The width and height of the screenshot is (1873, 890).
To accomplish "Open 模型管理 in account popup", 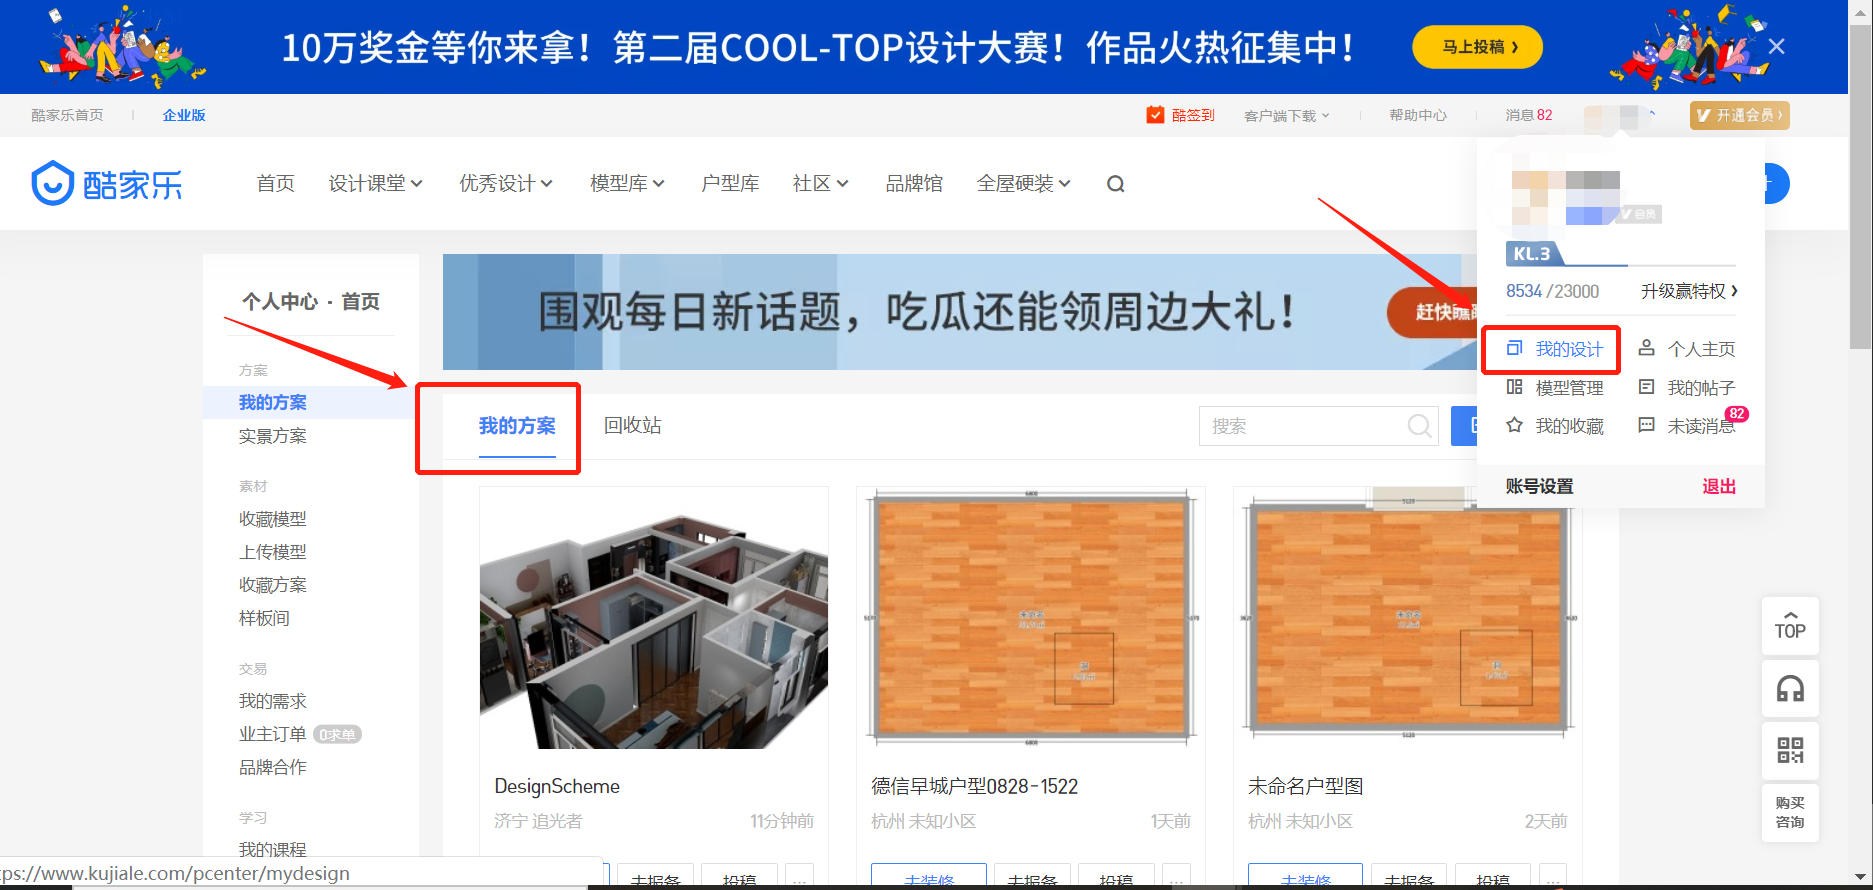I will click(1555, 388).
